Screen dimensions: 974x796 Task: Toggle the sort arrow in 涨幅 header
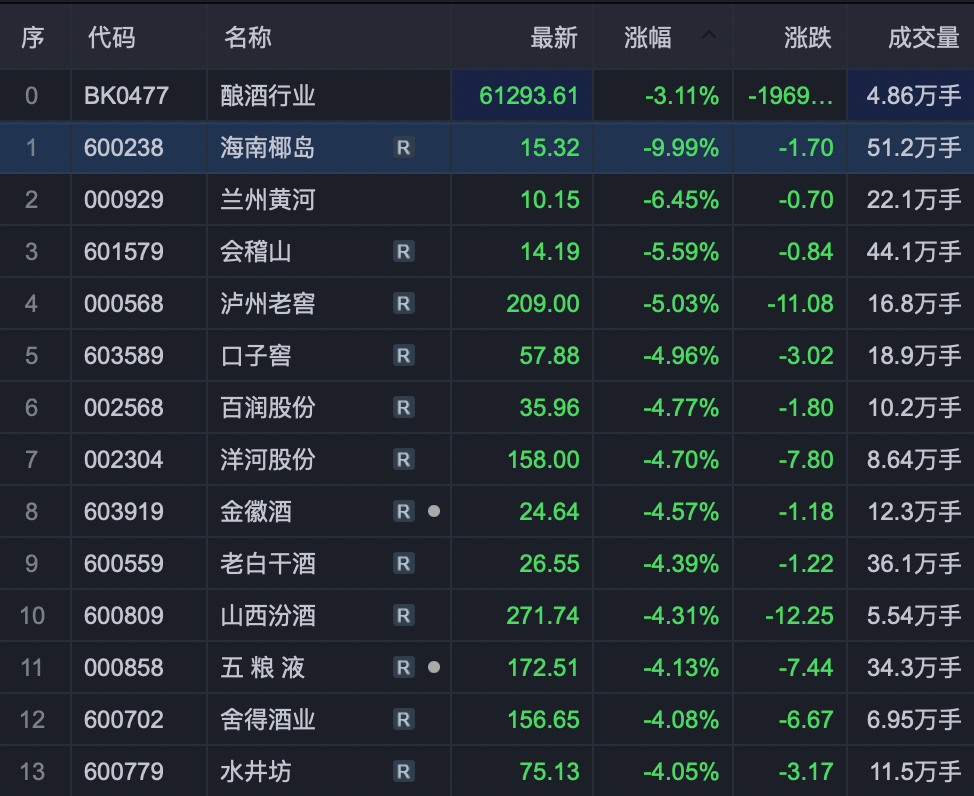pos(709,35)
